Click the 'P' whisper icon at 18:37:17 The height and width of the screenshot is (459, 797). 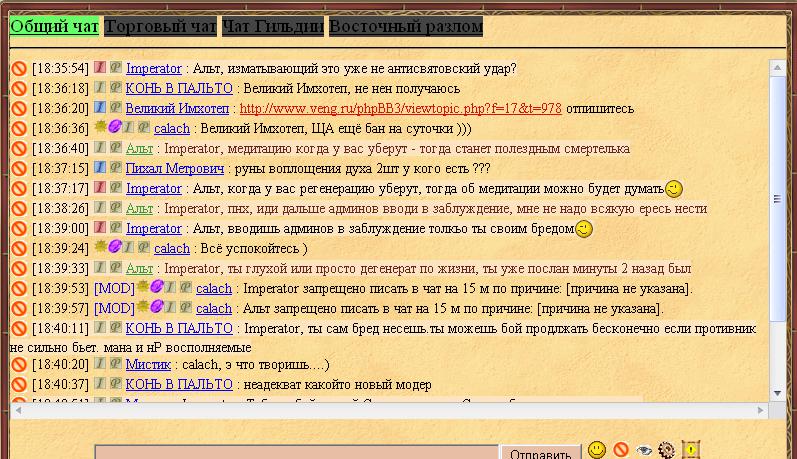tap(116, 188)
